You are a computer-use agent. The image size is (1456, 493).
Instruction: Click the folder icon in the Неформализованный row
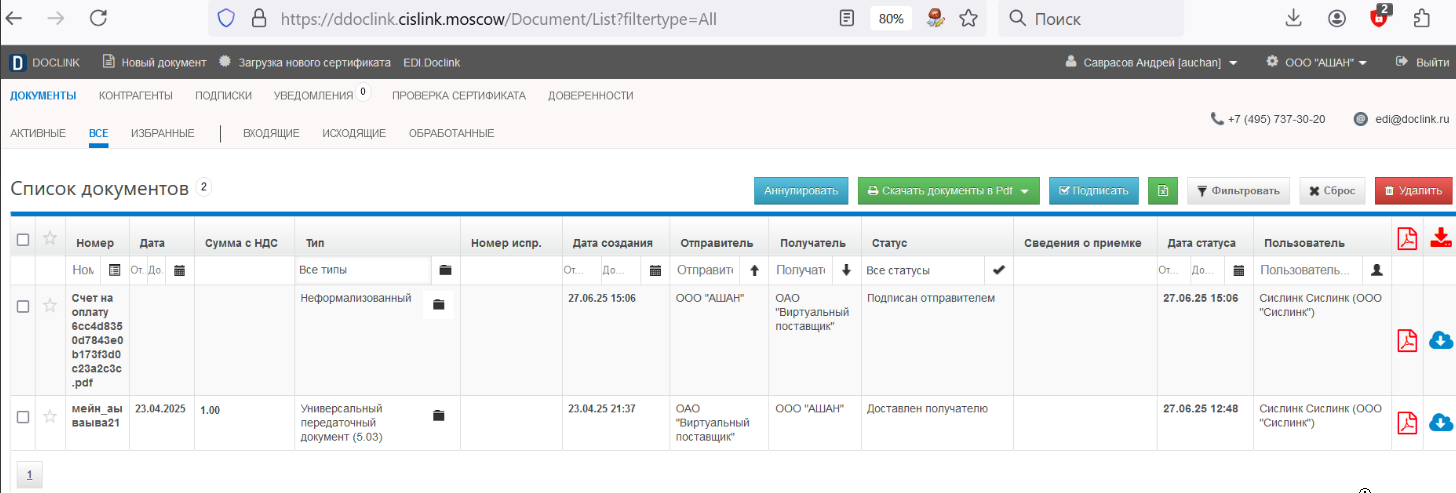tap(438, 304)
